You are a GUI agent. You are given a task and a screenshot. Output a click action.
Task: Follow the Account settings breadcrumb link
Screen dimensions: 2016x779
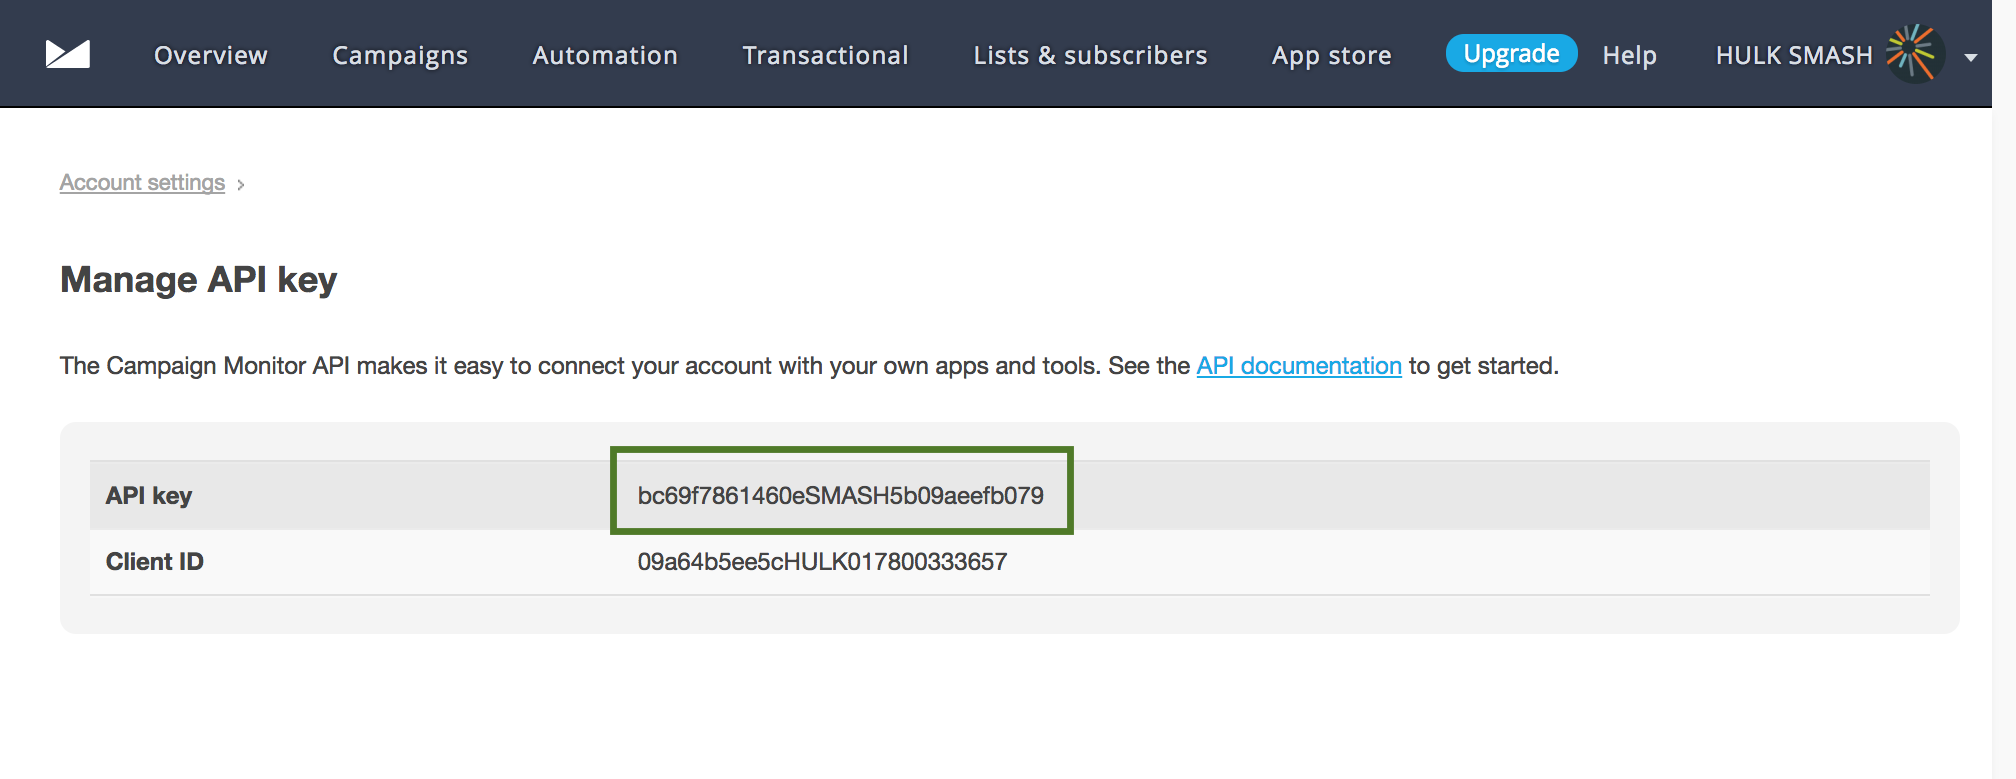[142, 183]
